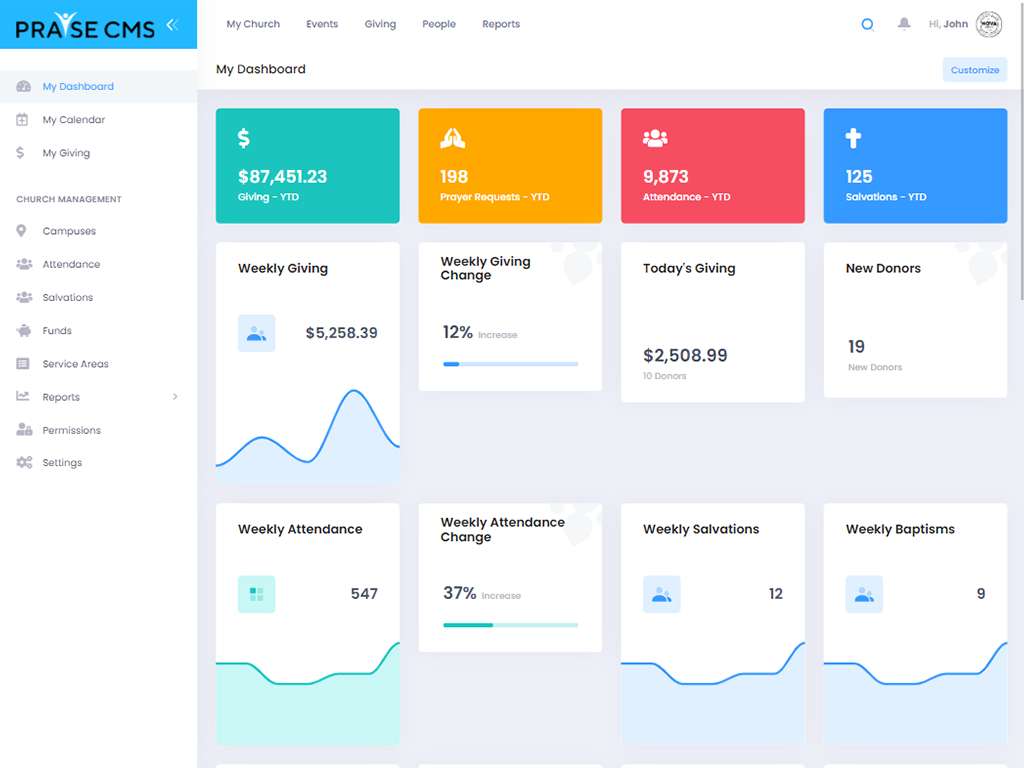Screen dimensions: 1024x768
Task: Click praying hands icon on Prayer Requests card
Action: (x=453, y=138)
